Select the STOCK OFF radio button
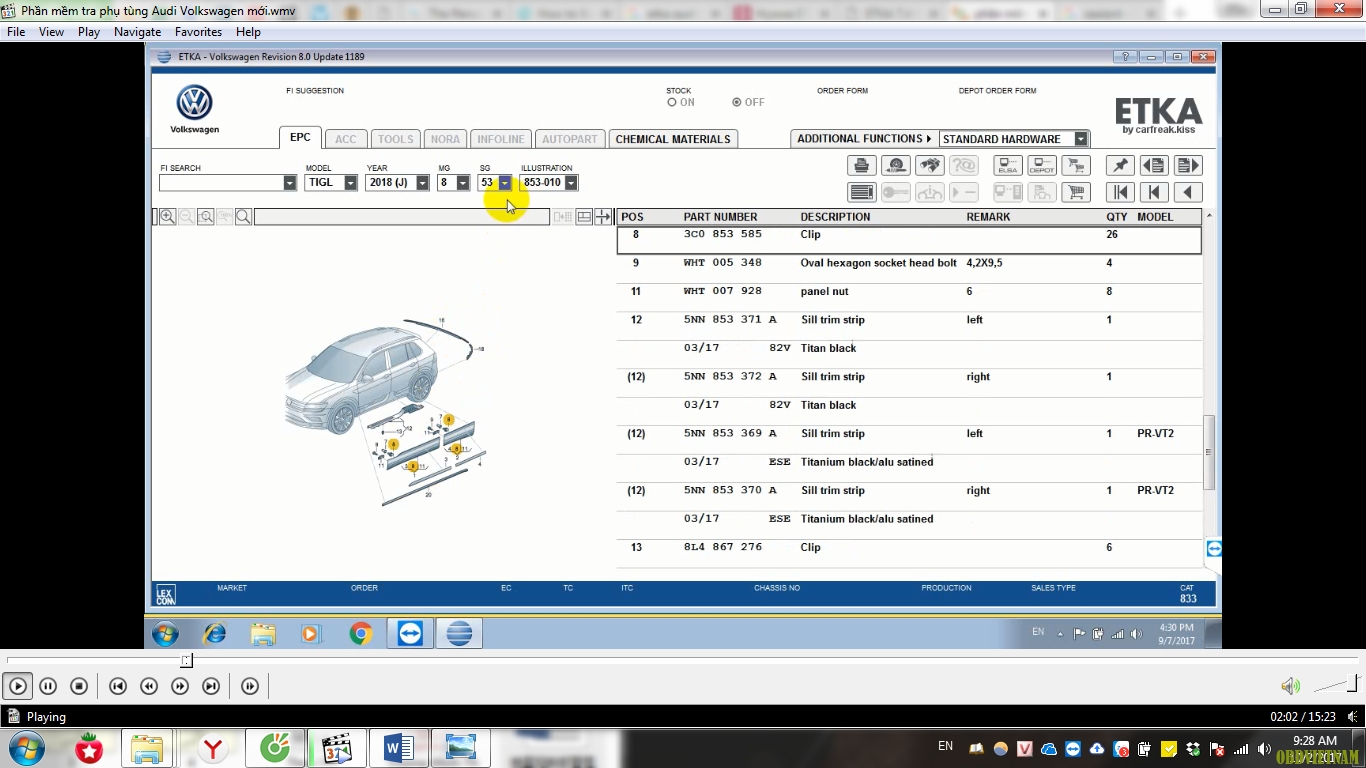Screen dimensions: 1366x768 click(x=737, y=102)
